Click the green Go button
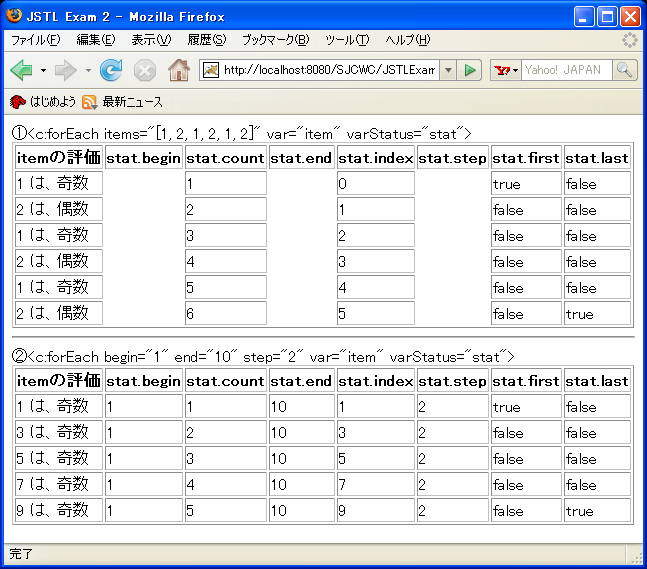 (470, 70)
